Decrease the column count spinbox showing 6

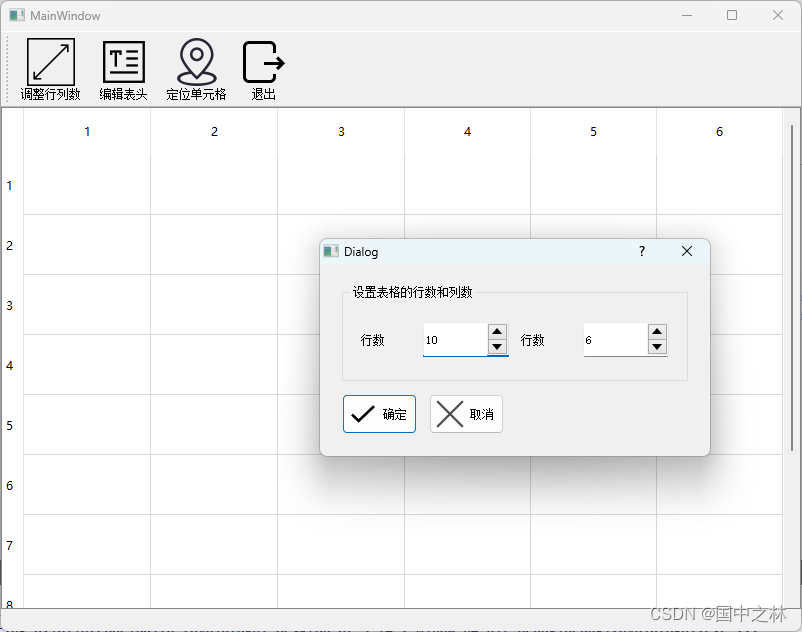657,347
